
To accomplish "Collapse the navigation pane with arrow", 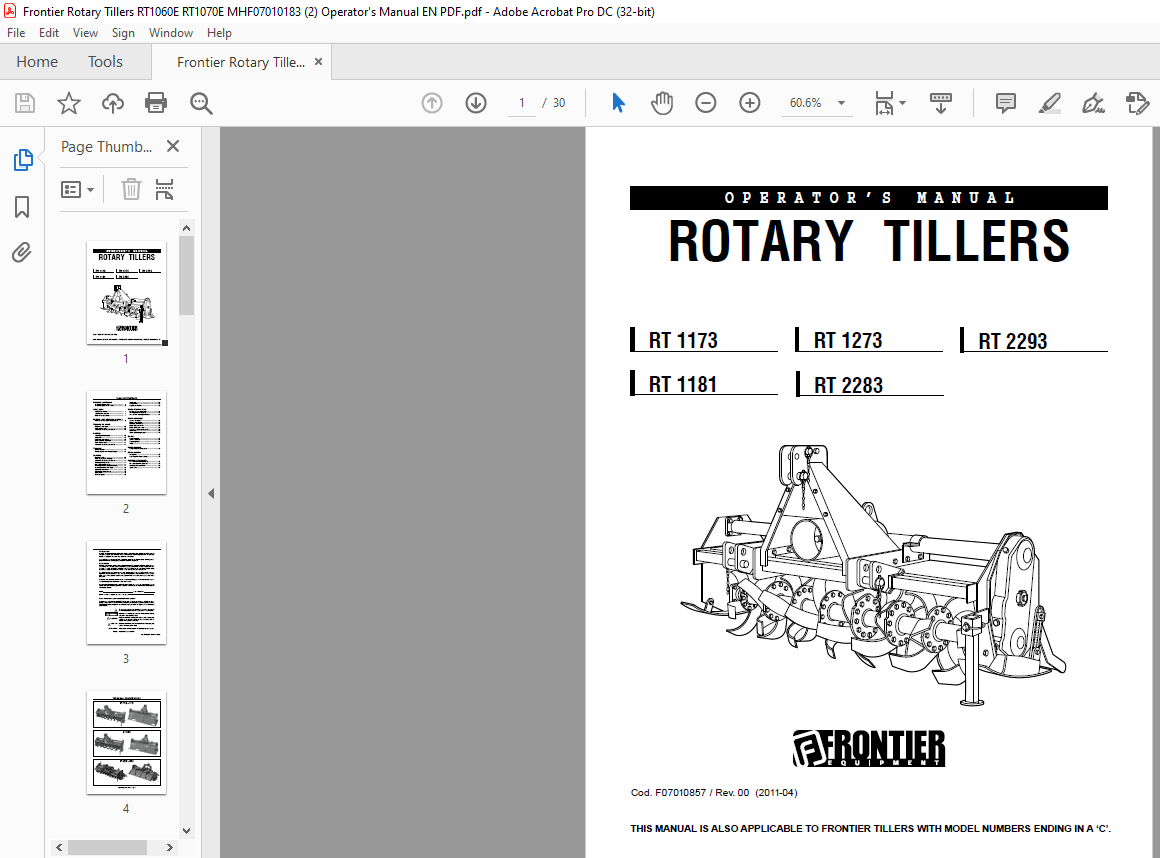I will pyautogui.click(x=211, y=493).
